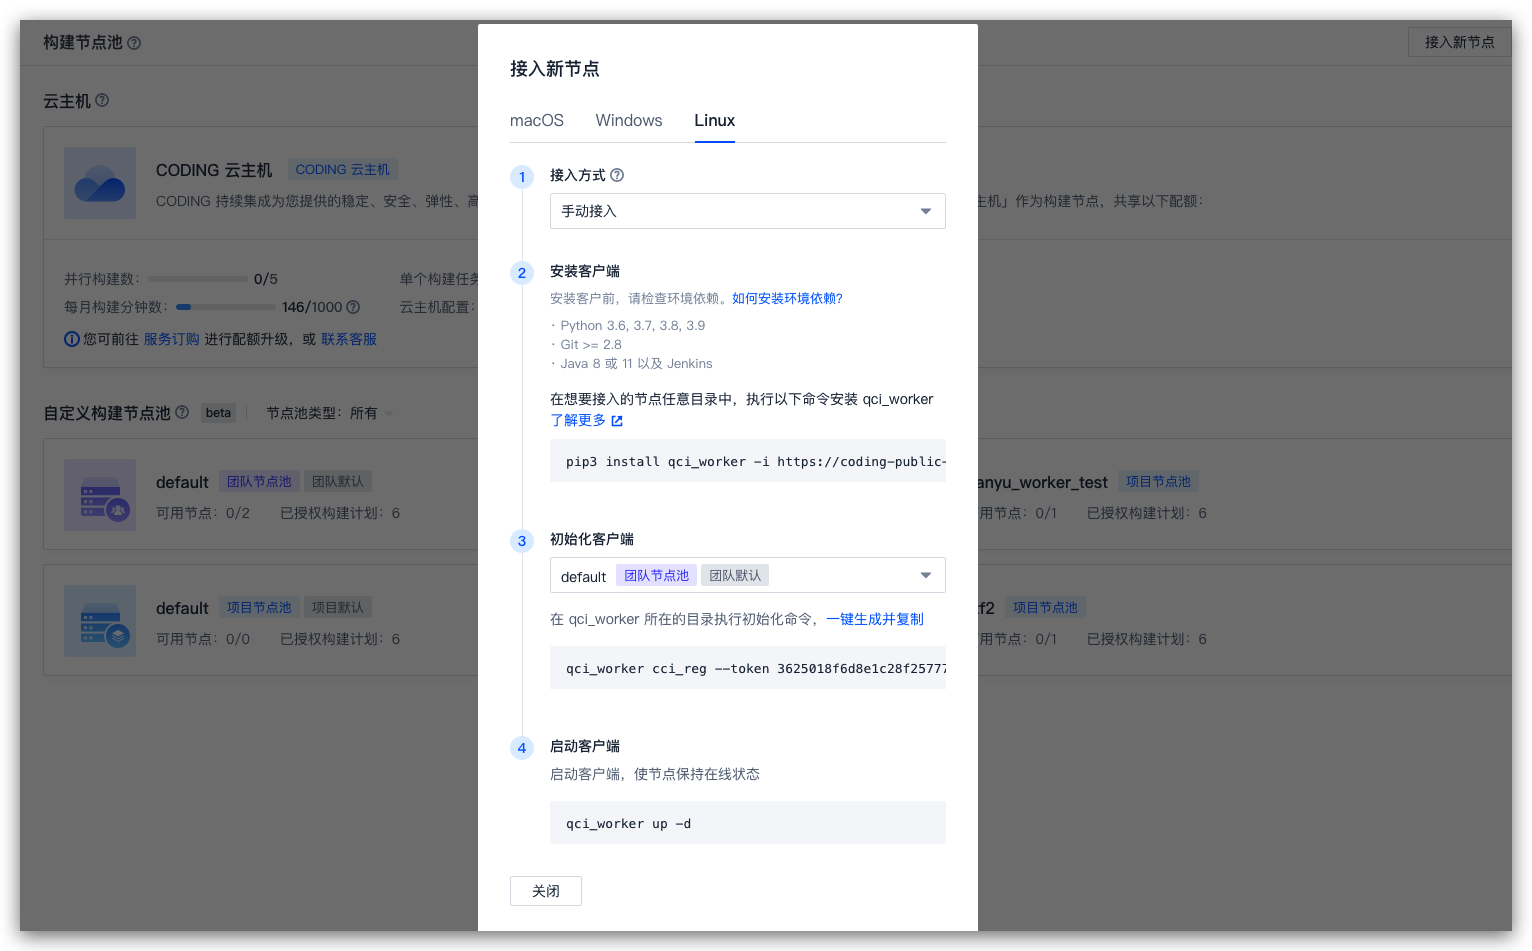Click 一键生成并复制 link
1532x951 pixels.
tap(875, 619)
